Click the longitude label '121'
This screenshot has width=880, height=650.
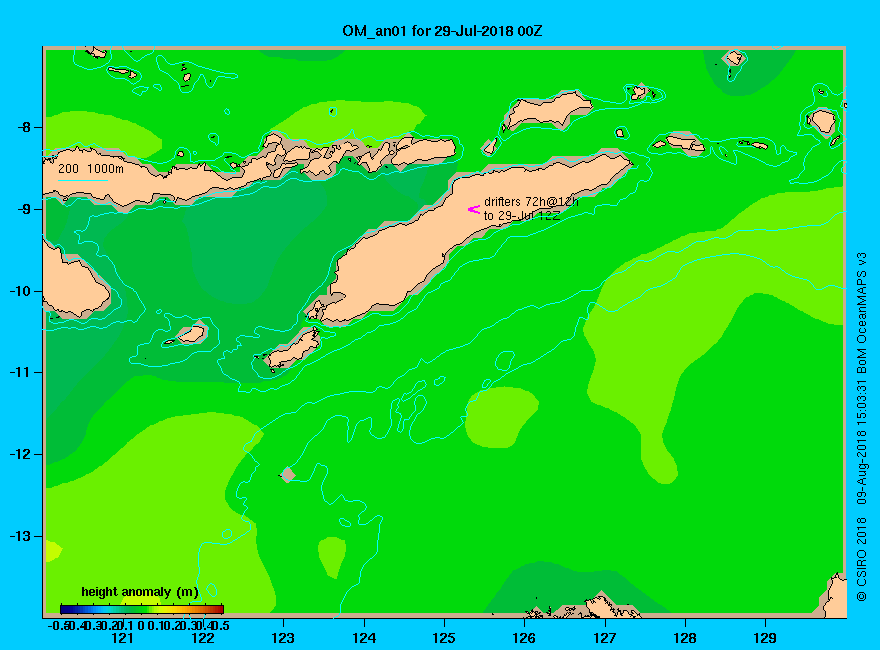click(122, 638)
